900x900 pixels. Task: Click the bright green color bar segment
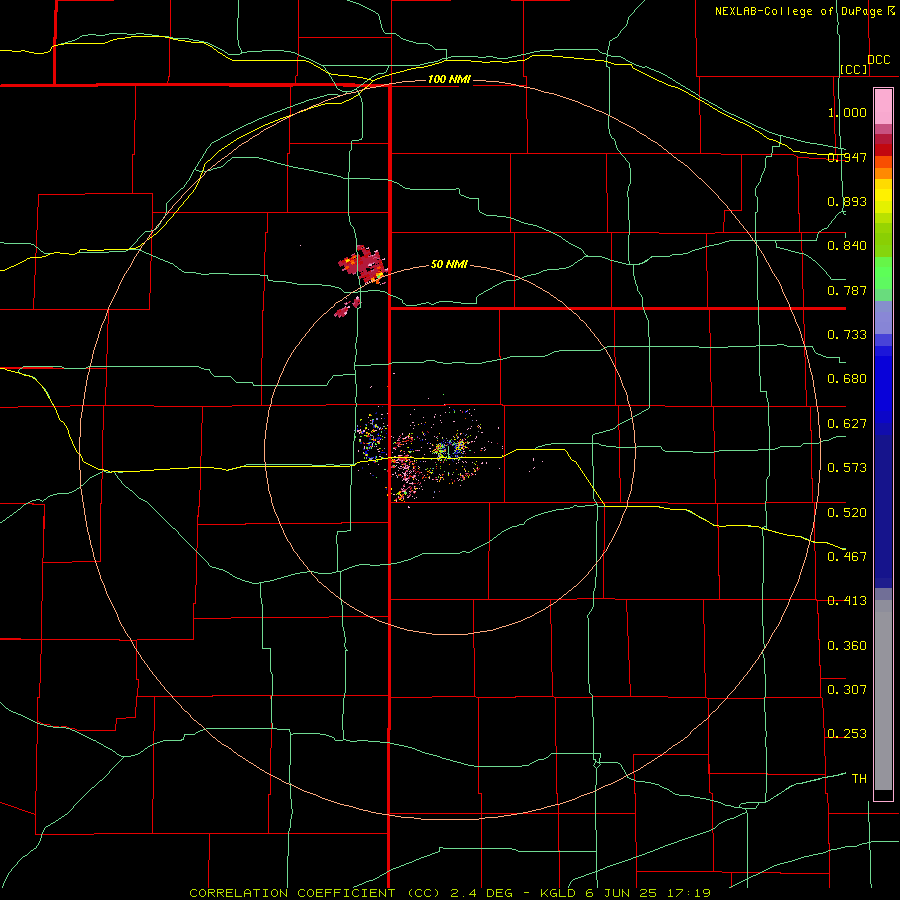point(883,273)
